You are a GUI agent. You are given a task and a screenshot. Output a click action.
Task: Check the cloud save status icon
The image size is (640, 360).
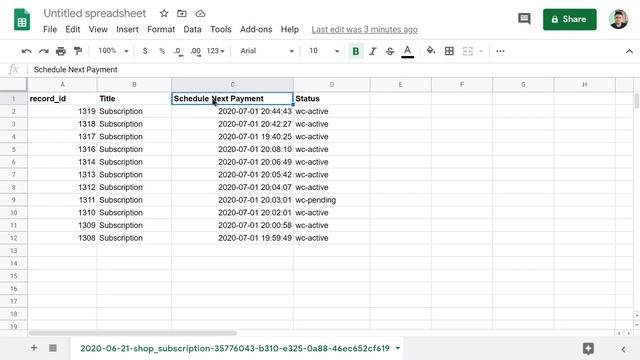(x=200, y=13)
